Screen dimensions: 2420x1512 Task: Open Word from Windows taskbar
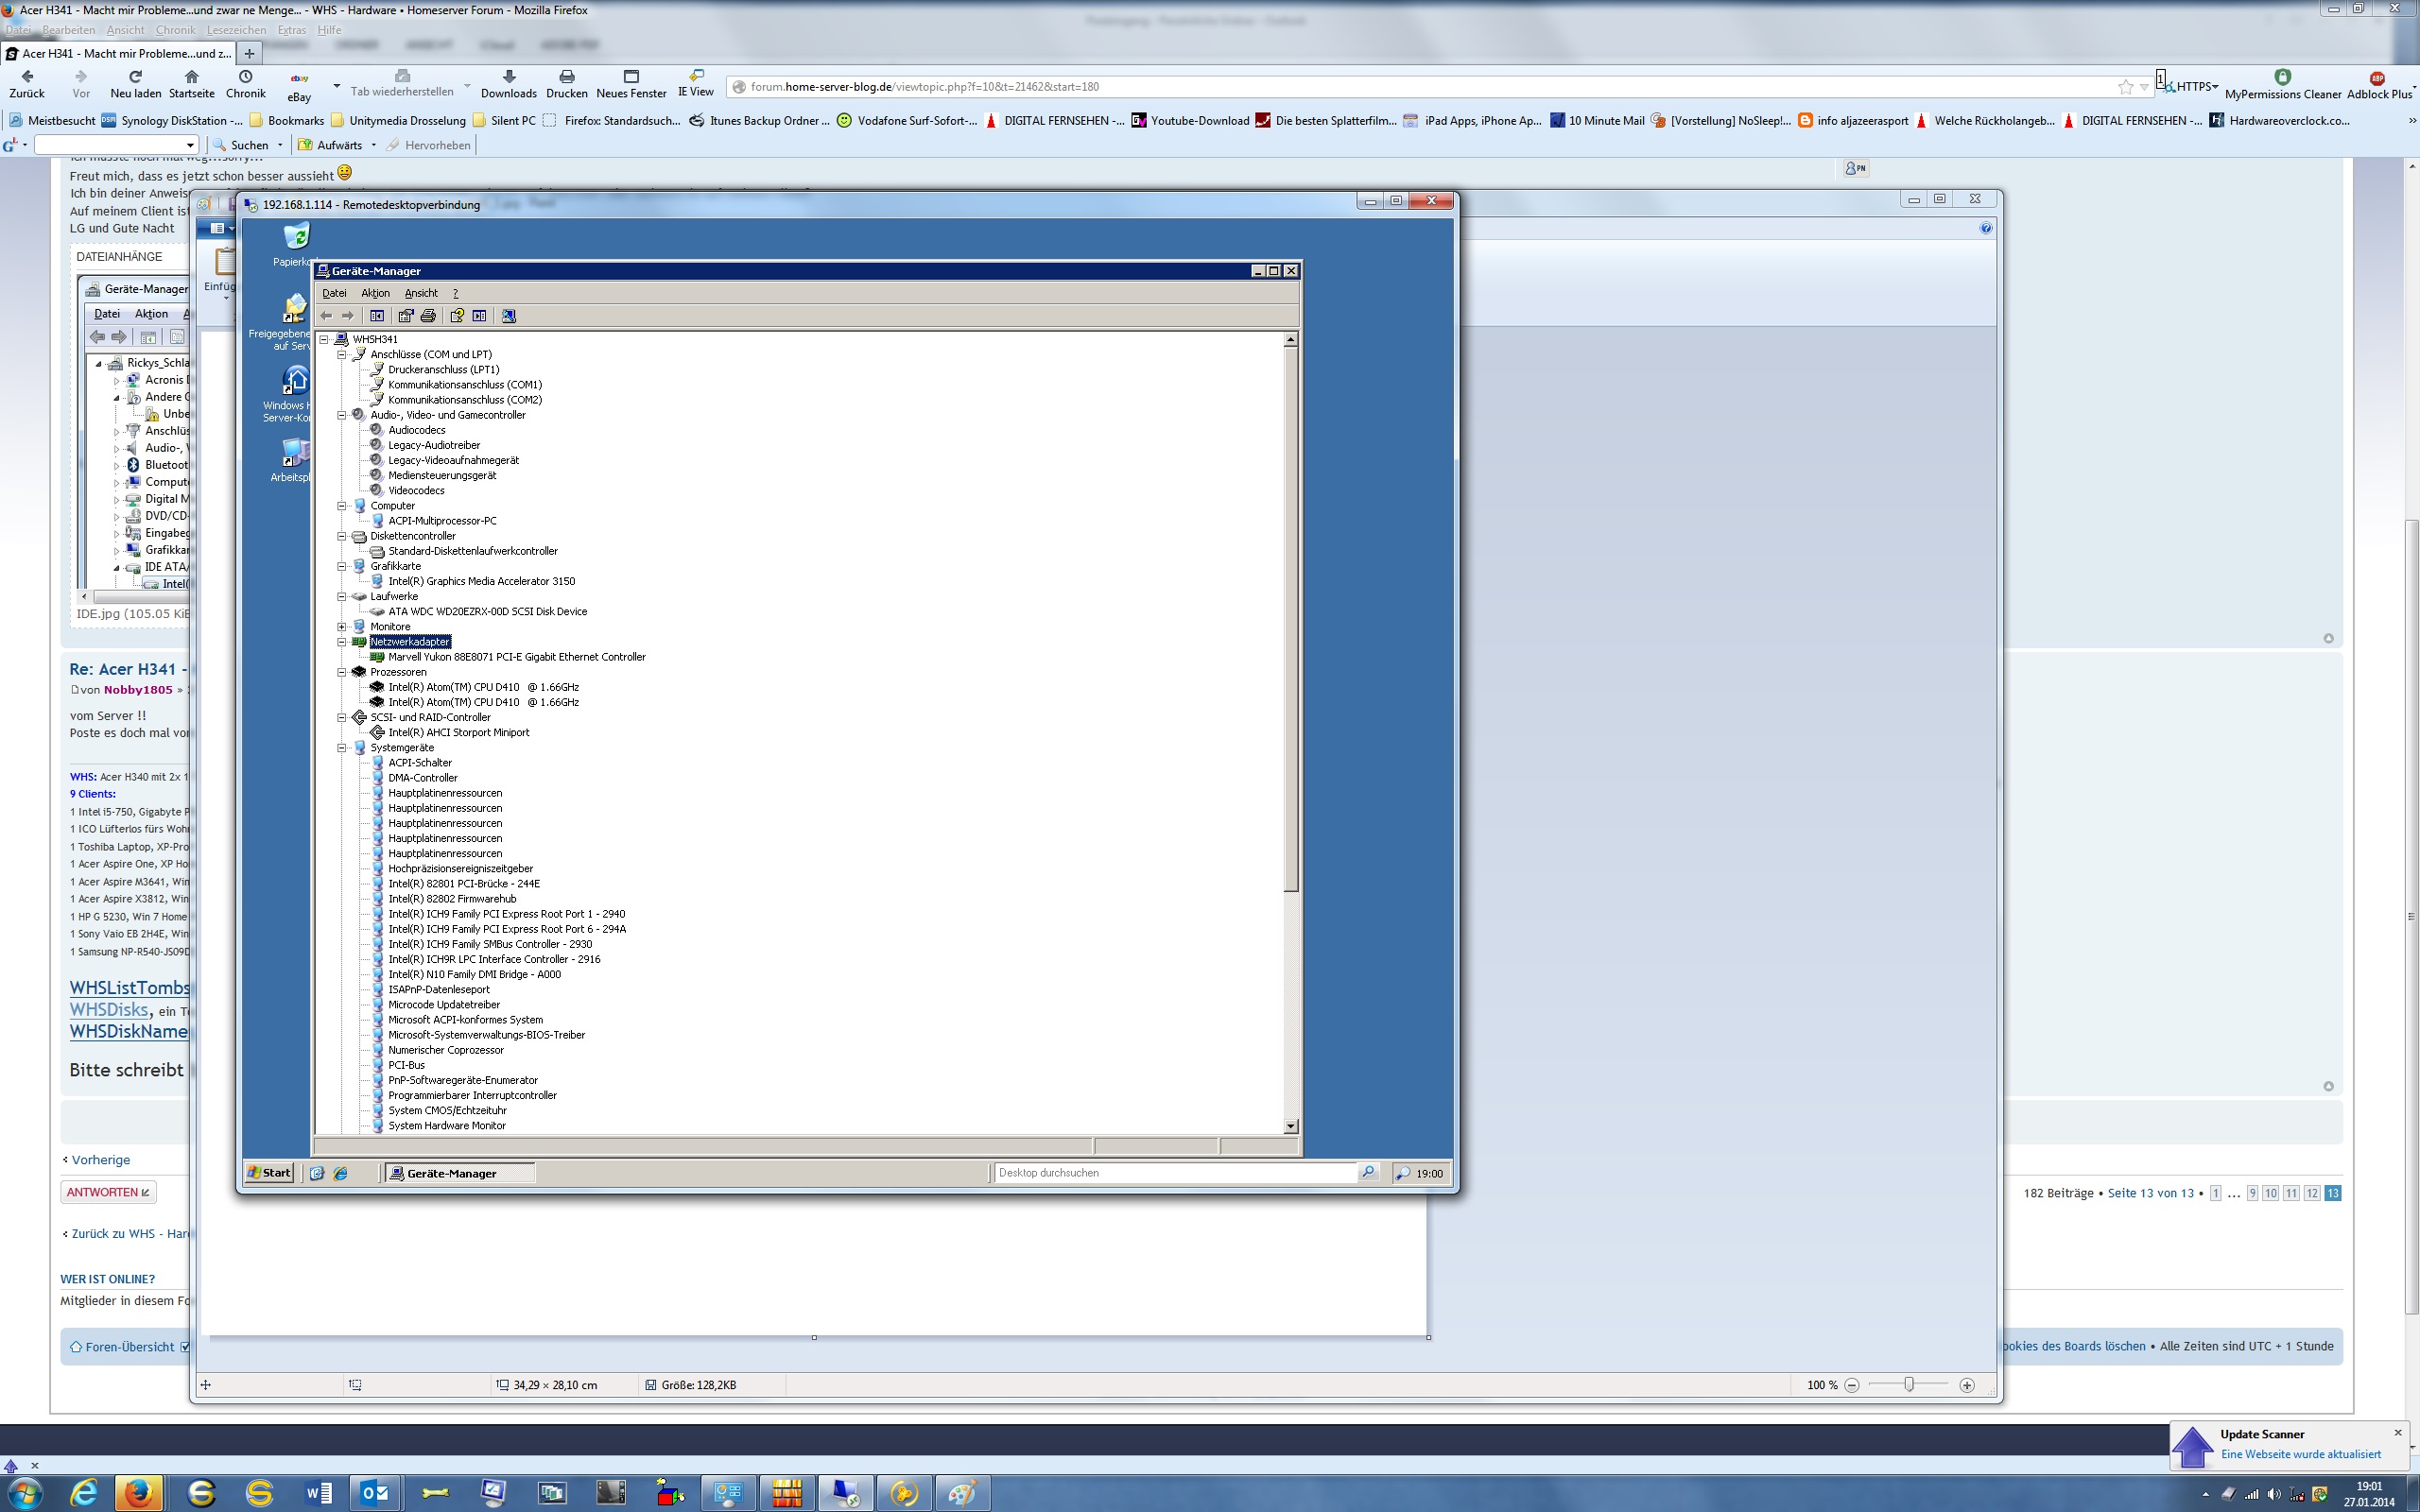tap(318, 1493)
